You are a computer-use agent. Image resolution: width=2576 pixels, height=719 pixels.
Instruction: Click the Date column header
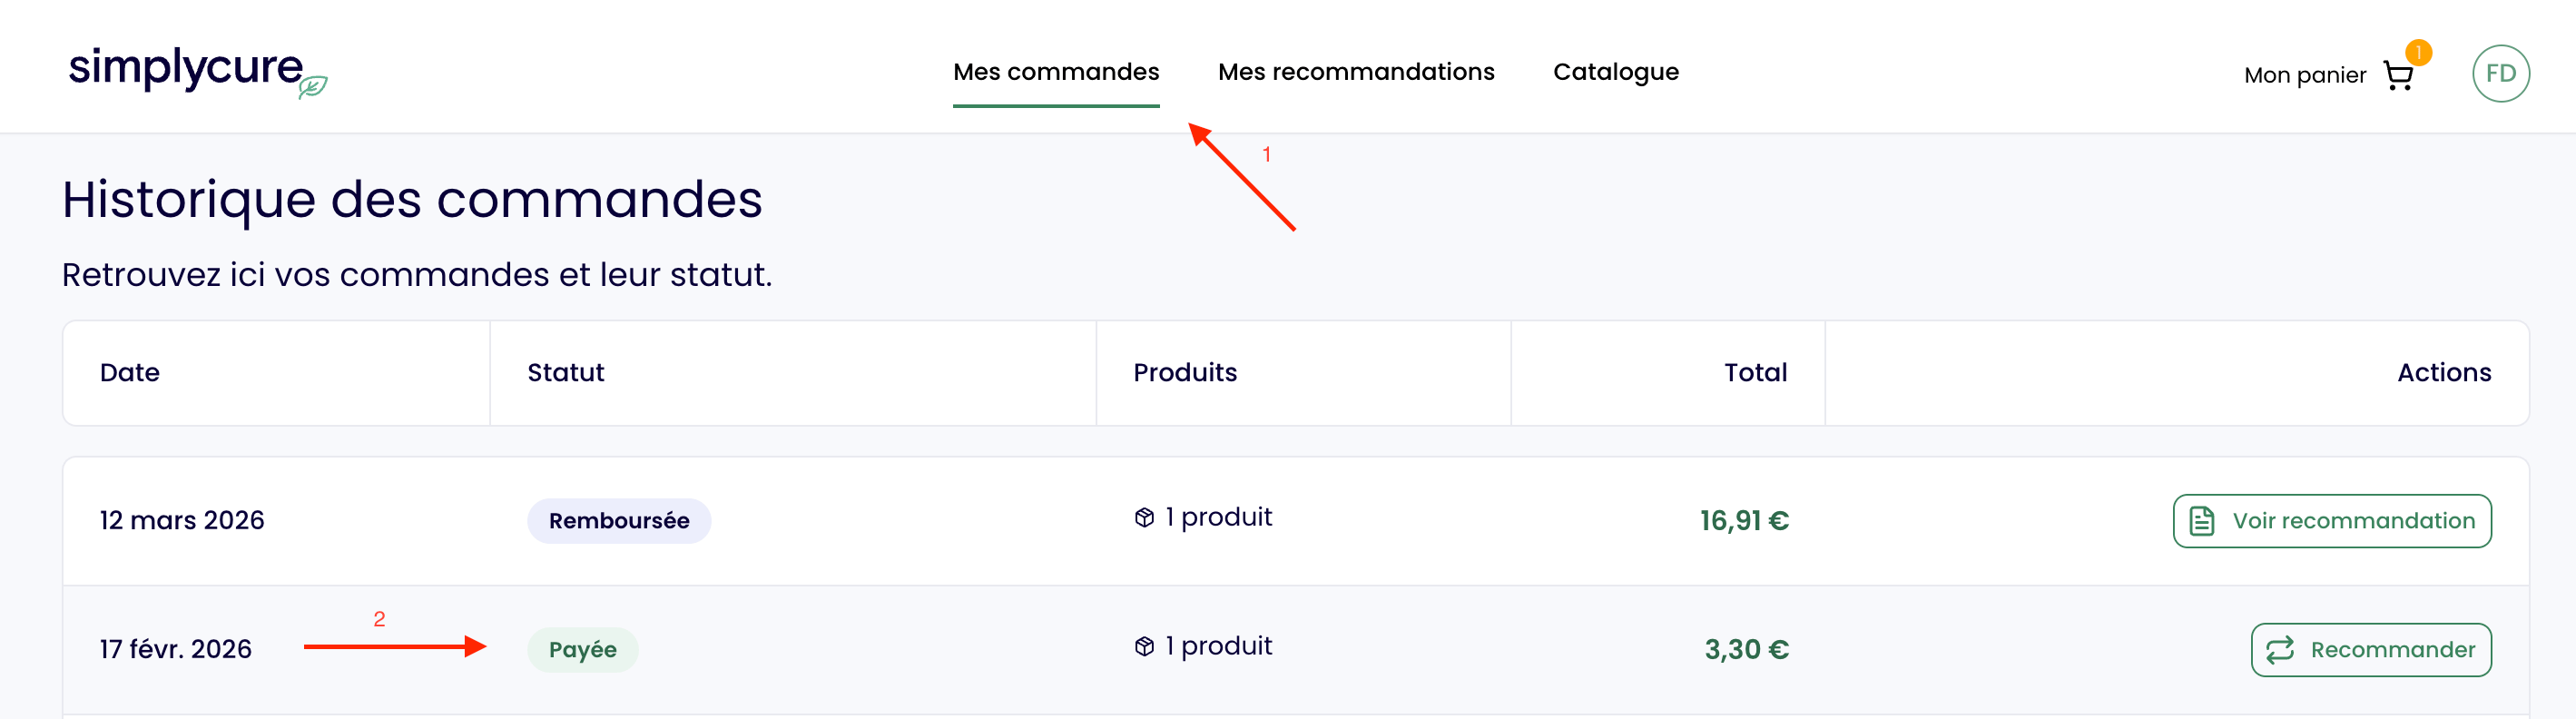click(130, 372)
